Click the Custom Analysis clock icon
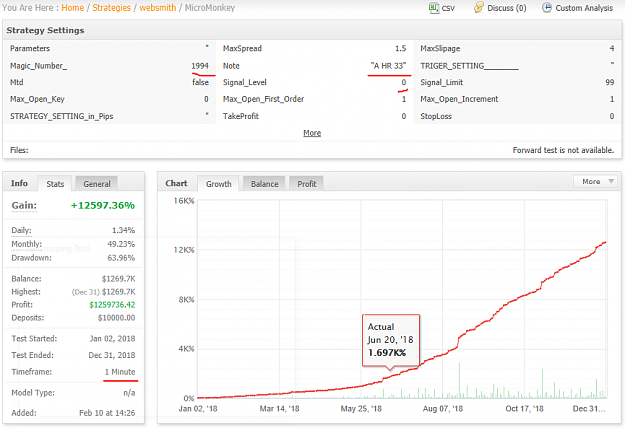Screen dimensions: 625x428 [547, 8]
